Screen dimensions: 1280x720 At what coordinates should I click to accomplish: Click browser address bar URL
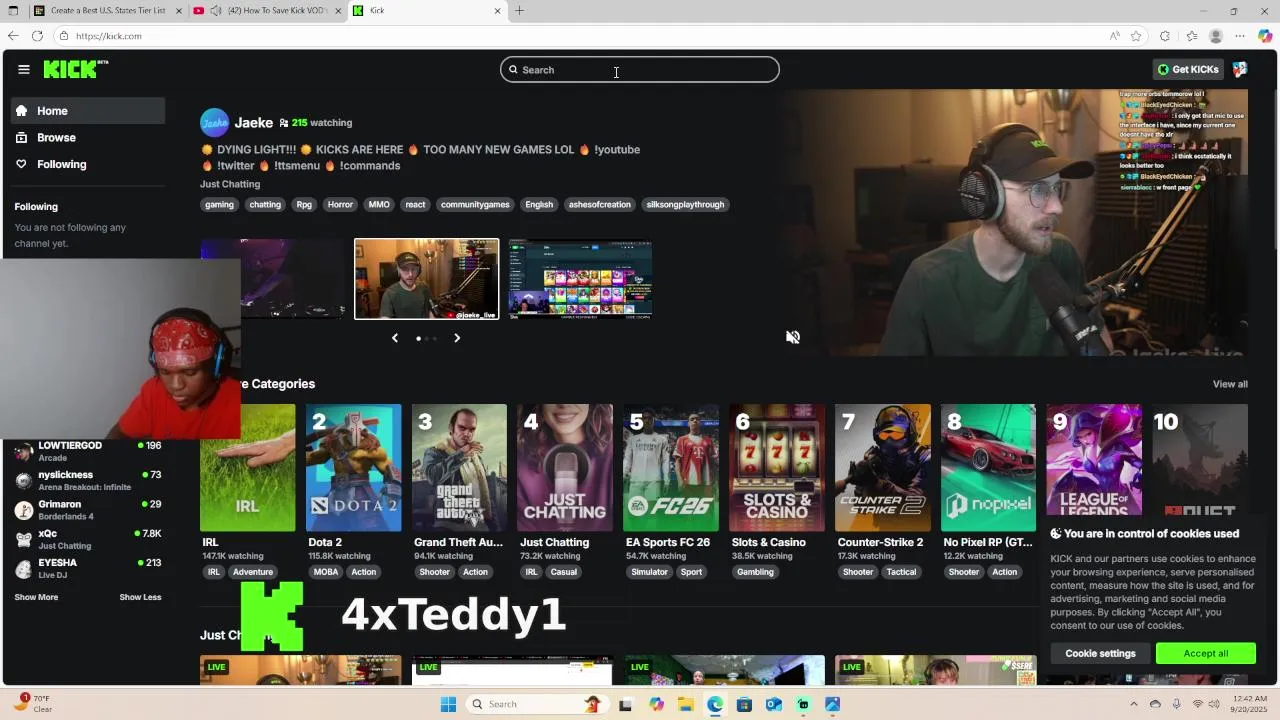pos(108,36)
